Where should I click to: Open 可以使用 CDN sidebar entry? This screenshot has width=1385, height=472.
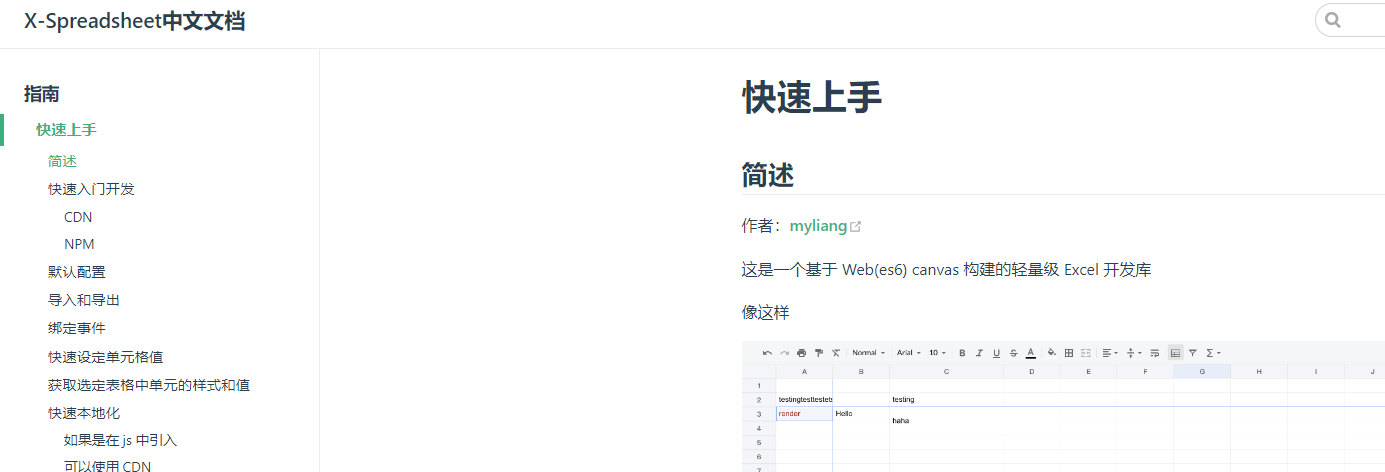[107, 466]
